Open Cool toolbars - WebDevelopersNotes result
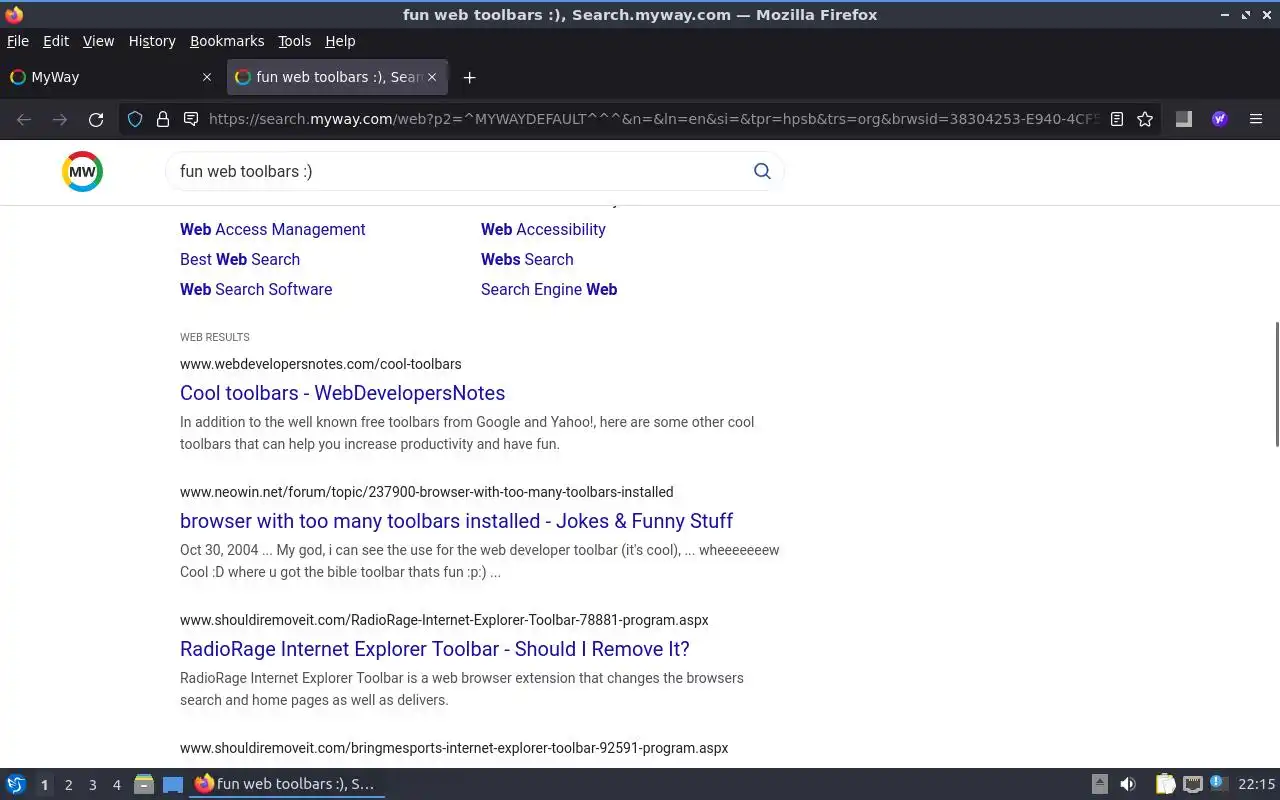Image resolution: width=1280 pixels, height=800 pixels. tap(342, 393)
